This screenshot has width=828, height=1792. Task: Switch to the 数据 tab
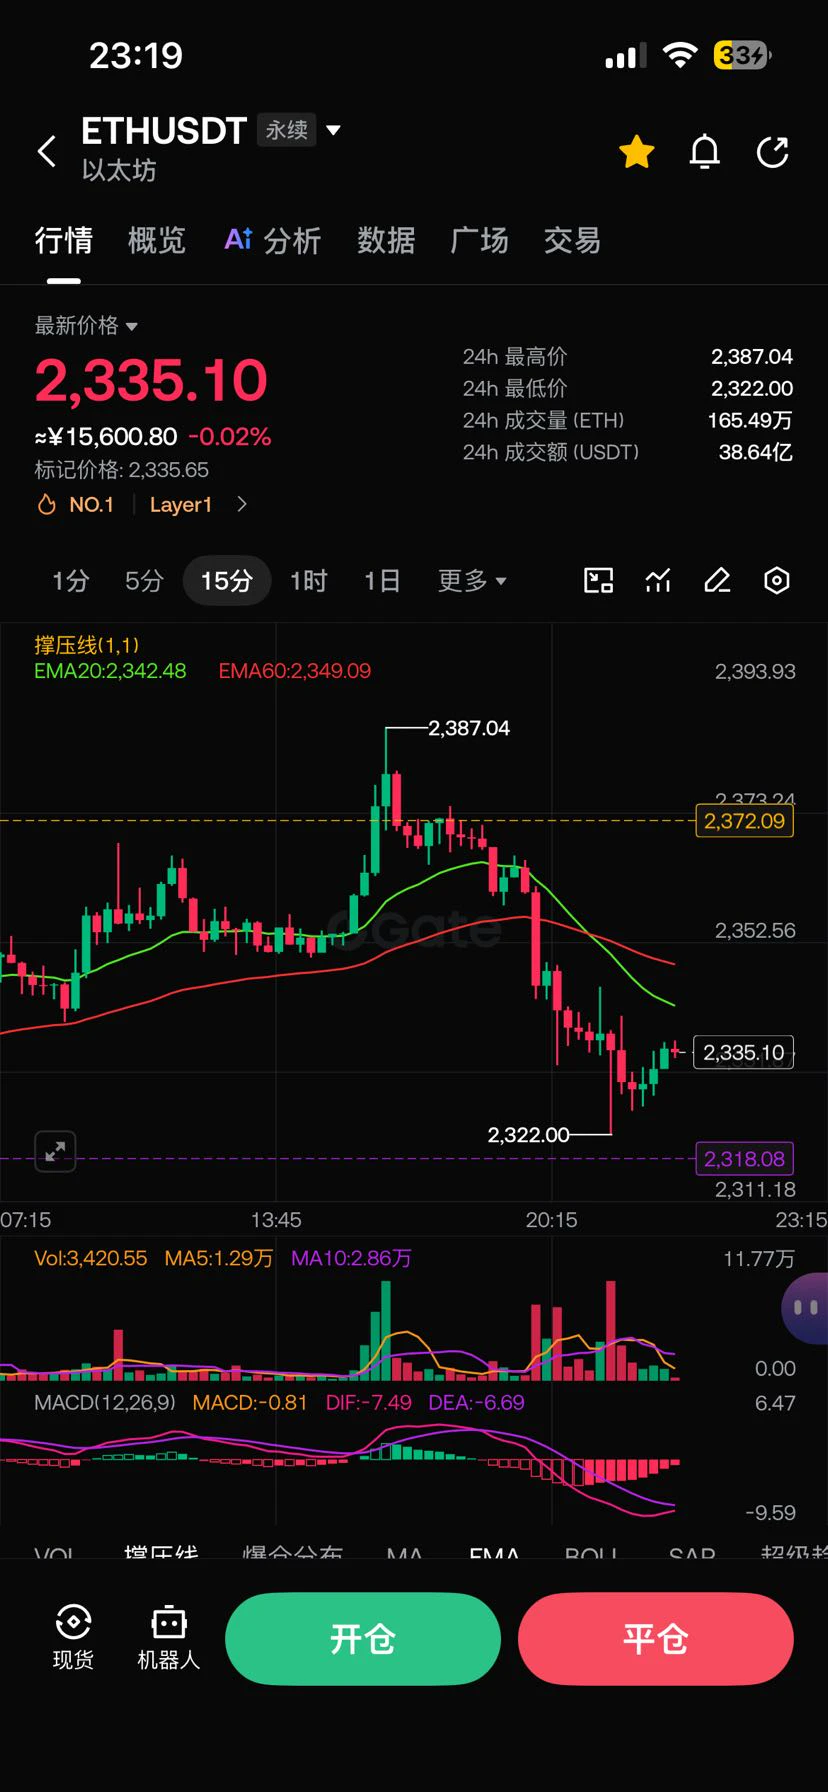[386, 241]
